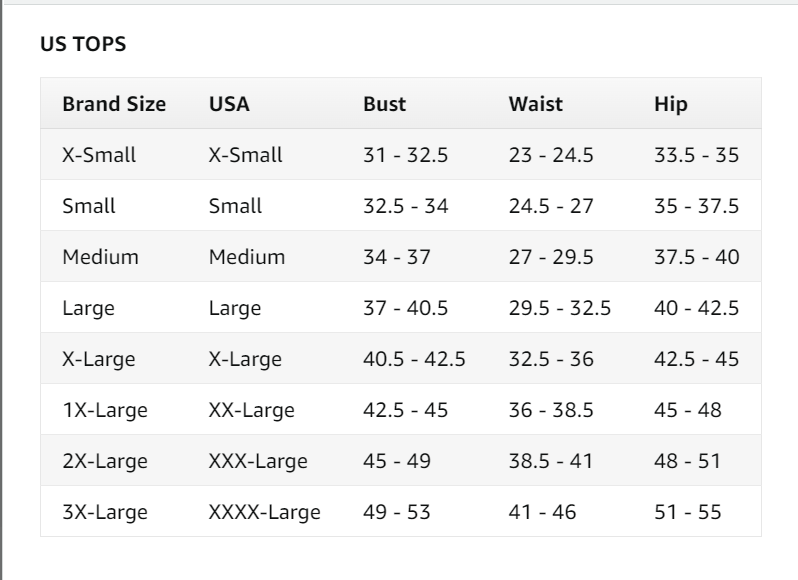Click the 1X-Large brand size cell

point(105,410)
